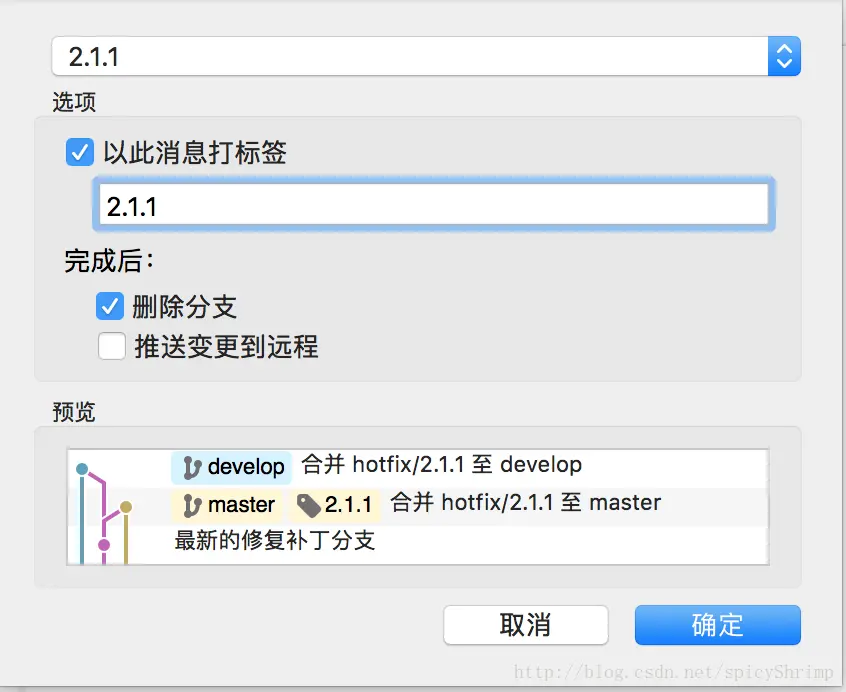Click the 推送变更到远程 label text
846x692 pixels.
(x=226, y=346)
